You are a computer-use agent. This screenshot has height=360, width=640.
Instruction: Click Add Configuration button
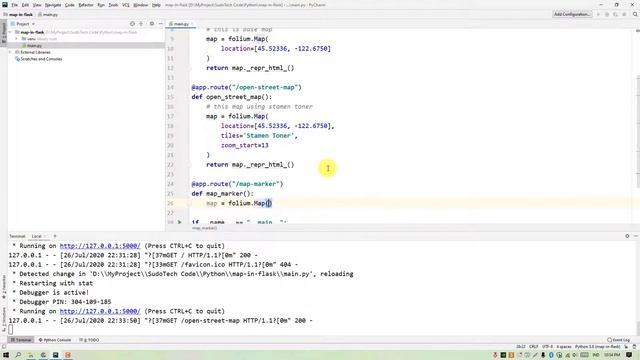pyautogui.click(x=572, y=14)
